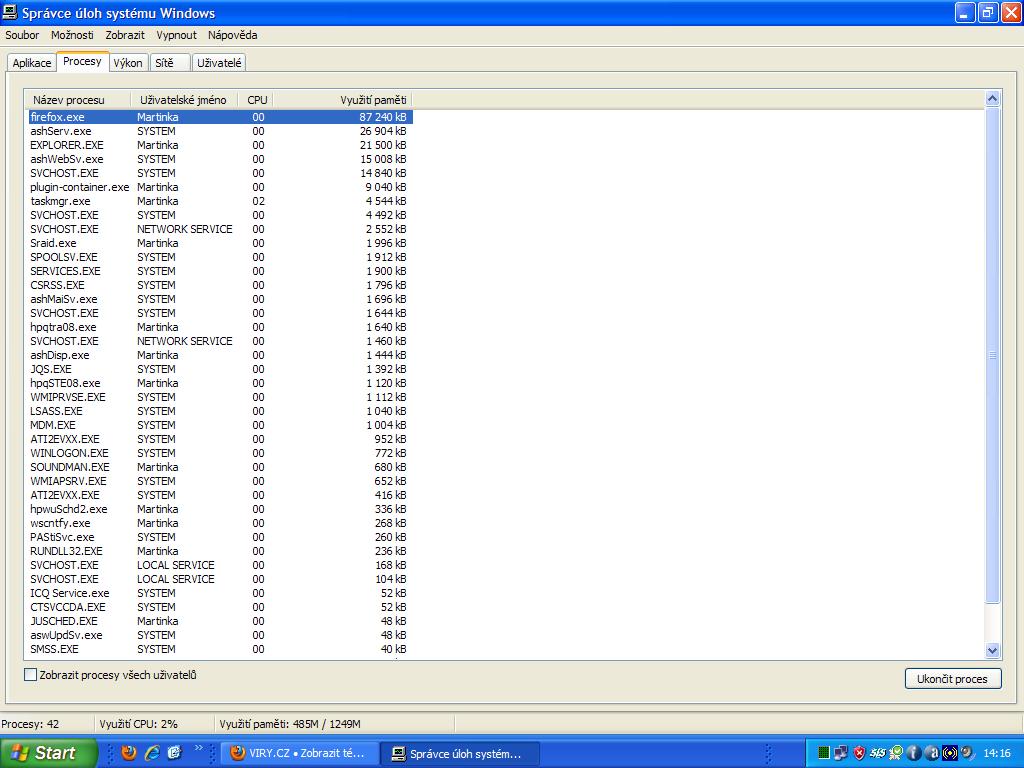Switch to the Uživatelé tab
1024x768 pixels.
[x=219, y=63]
